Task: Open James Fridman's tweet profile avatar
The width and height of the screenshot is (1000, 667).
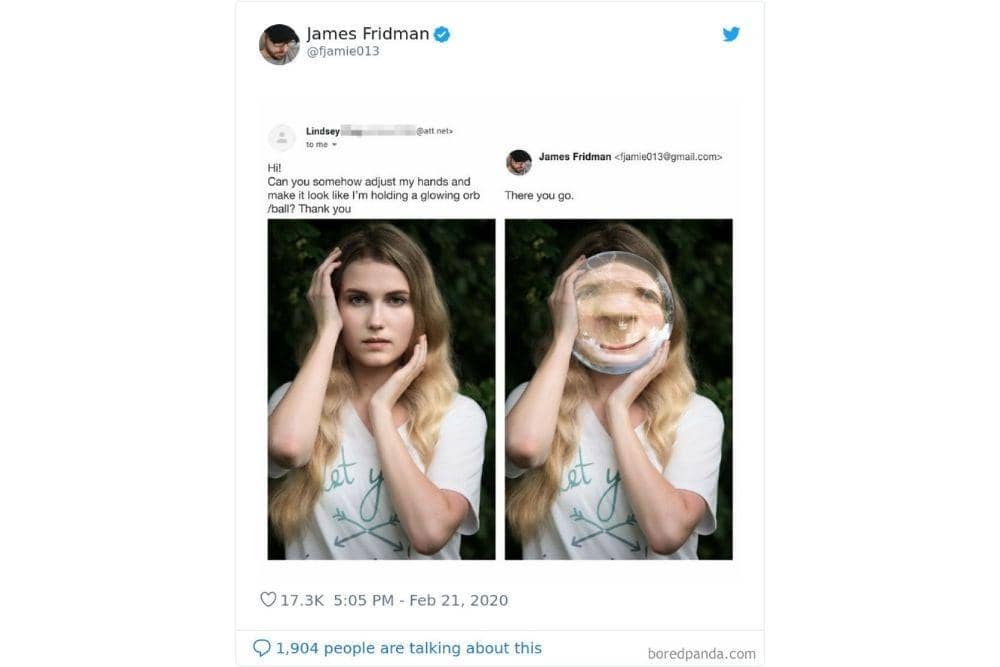Action: click(x=279, y=44)
